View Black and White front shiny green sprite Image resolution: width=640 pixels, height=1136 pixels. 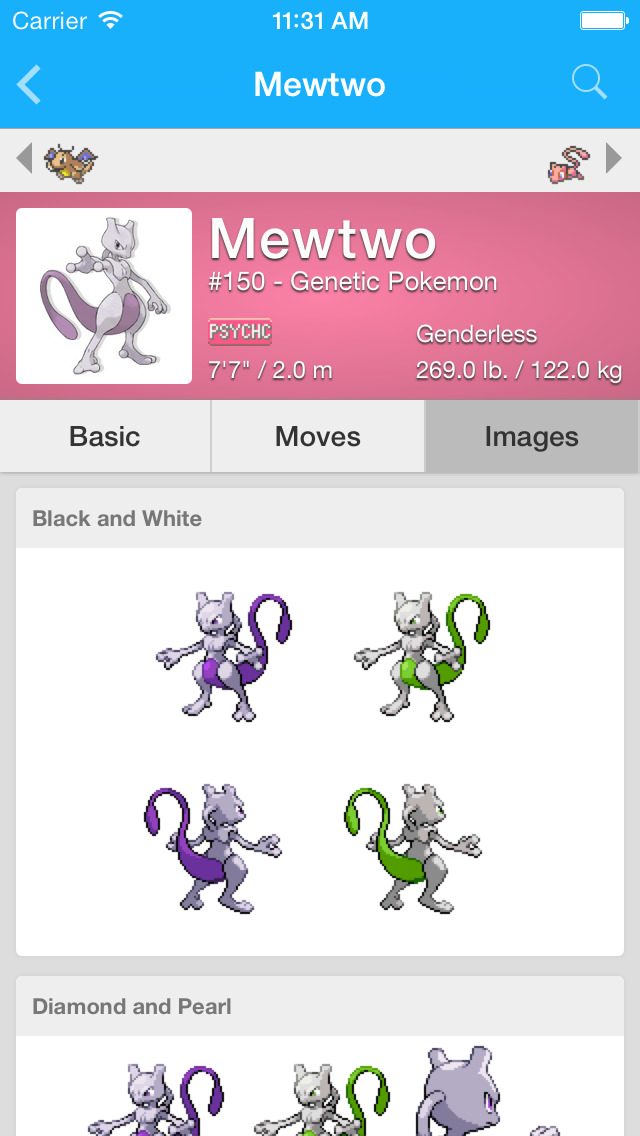422,656
